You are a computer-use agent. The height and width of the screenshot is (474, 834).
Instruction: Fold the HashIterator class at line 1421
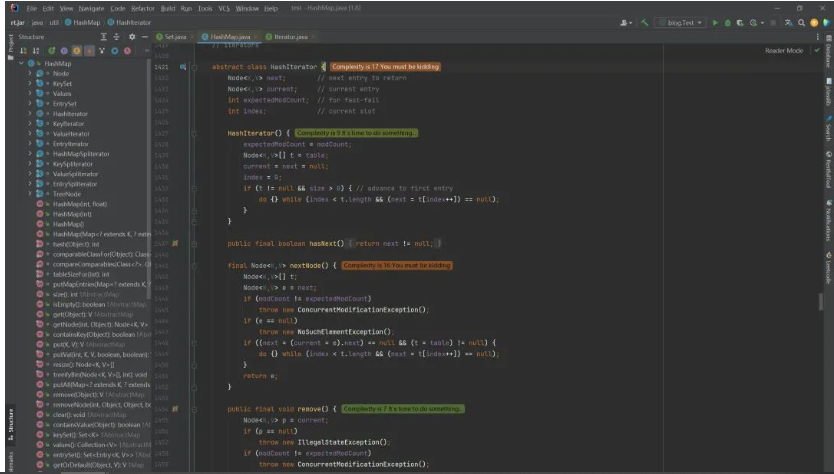click(x=194, y=67)
